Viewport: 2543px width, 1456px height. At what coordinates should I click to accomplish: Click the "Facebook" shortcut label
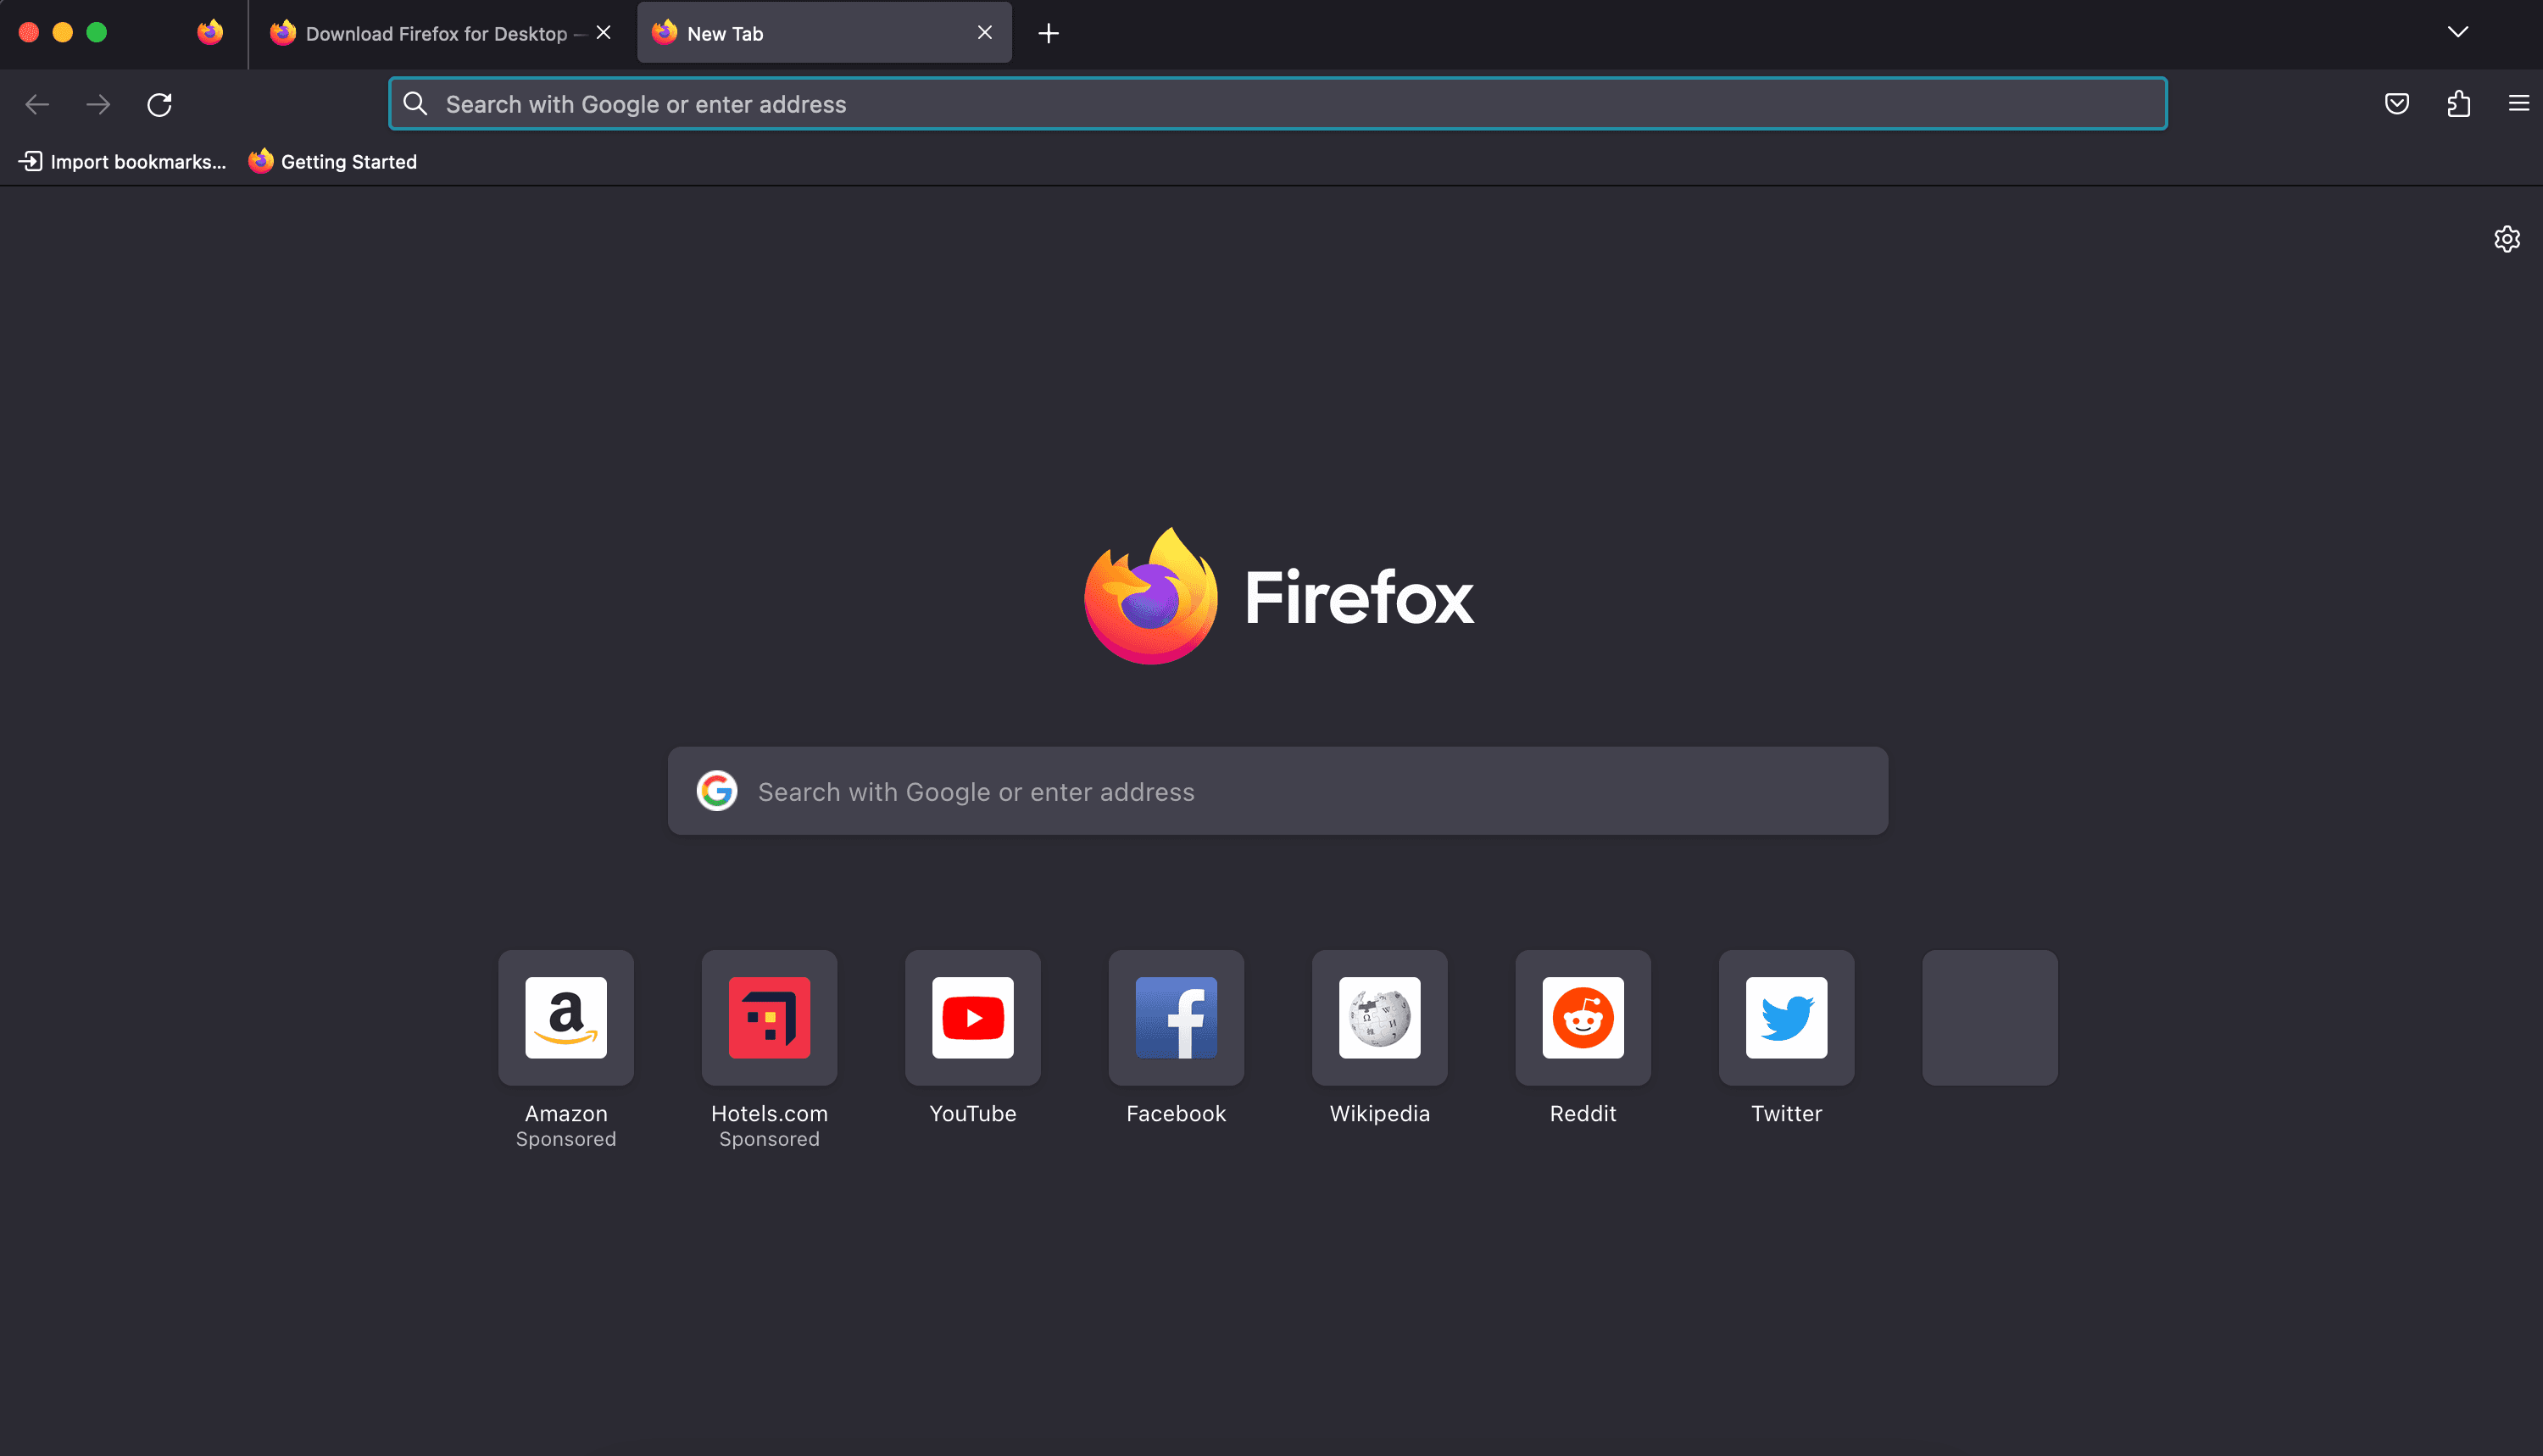1176,1114
